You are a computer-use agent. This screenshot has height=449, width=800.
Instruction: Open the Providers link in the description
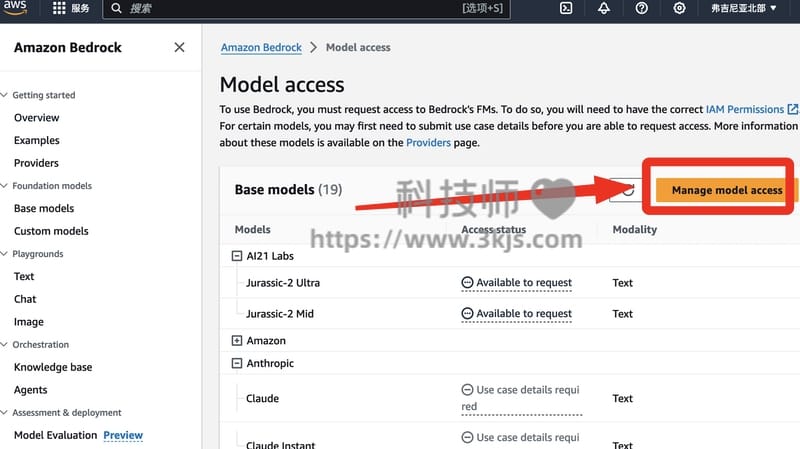pyautogui.click(x=428, y=143)
